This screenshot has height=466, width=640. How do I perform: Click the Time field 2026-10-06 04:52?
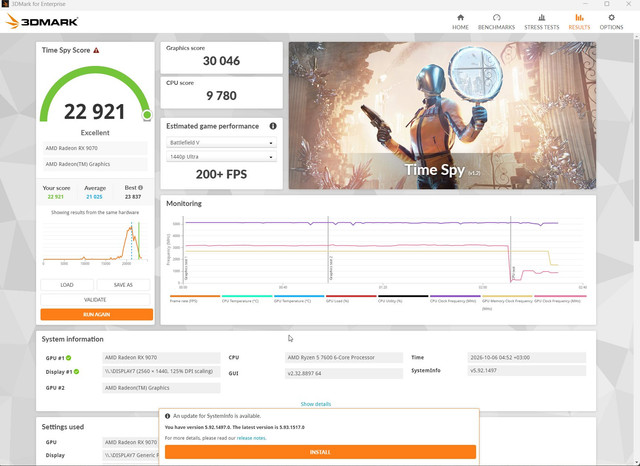(527, 357)
